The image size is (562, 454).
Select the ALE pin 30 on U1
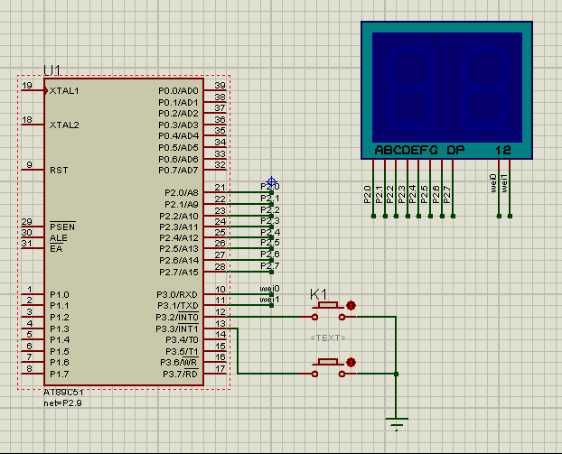[32, 237]
